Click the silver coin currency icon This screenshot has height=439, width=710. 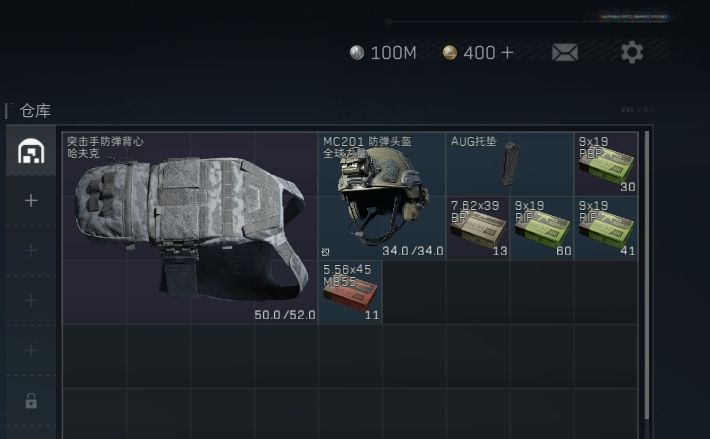click(357, 53)
